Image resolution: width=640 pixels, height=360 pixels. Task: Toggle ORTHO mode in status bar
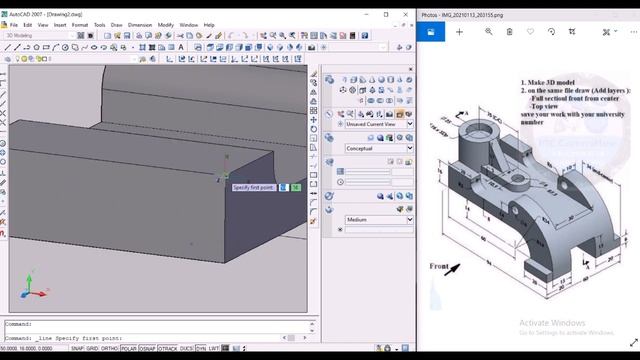pyautogui.click(x=109, y=349)
